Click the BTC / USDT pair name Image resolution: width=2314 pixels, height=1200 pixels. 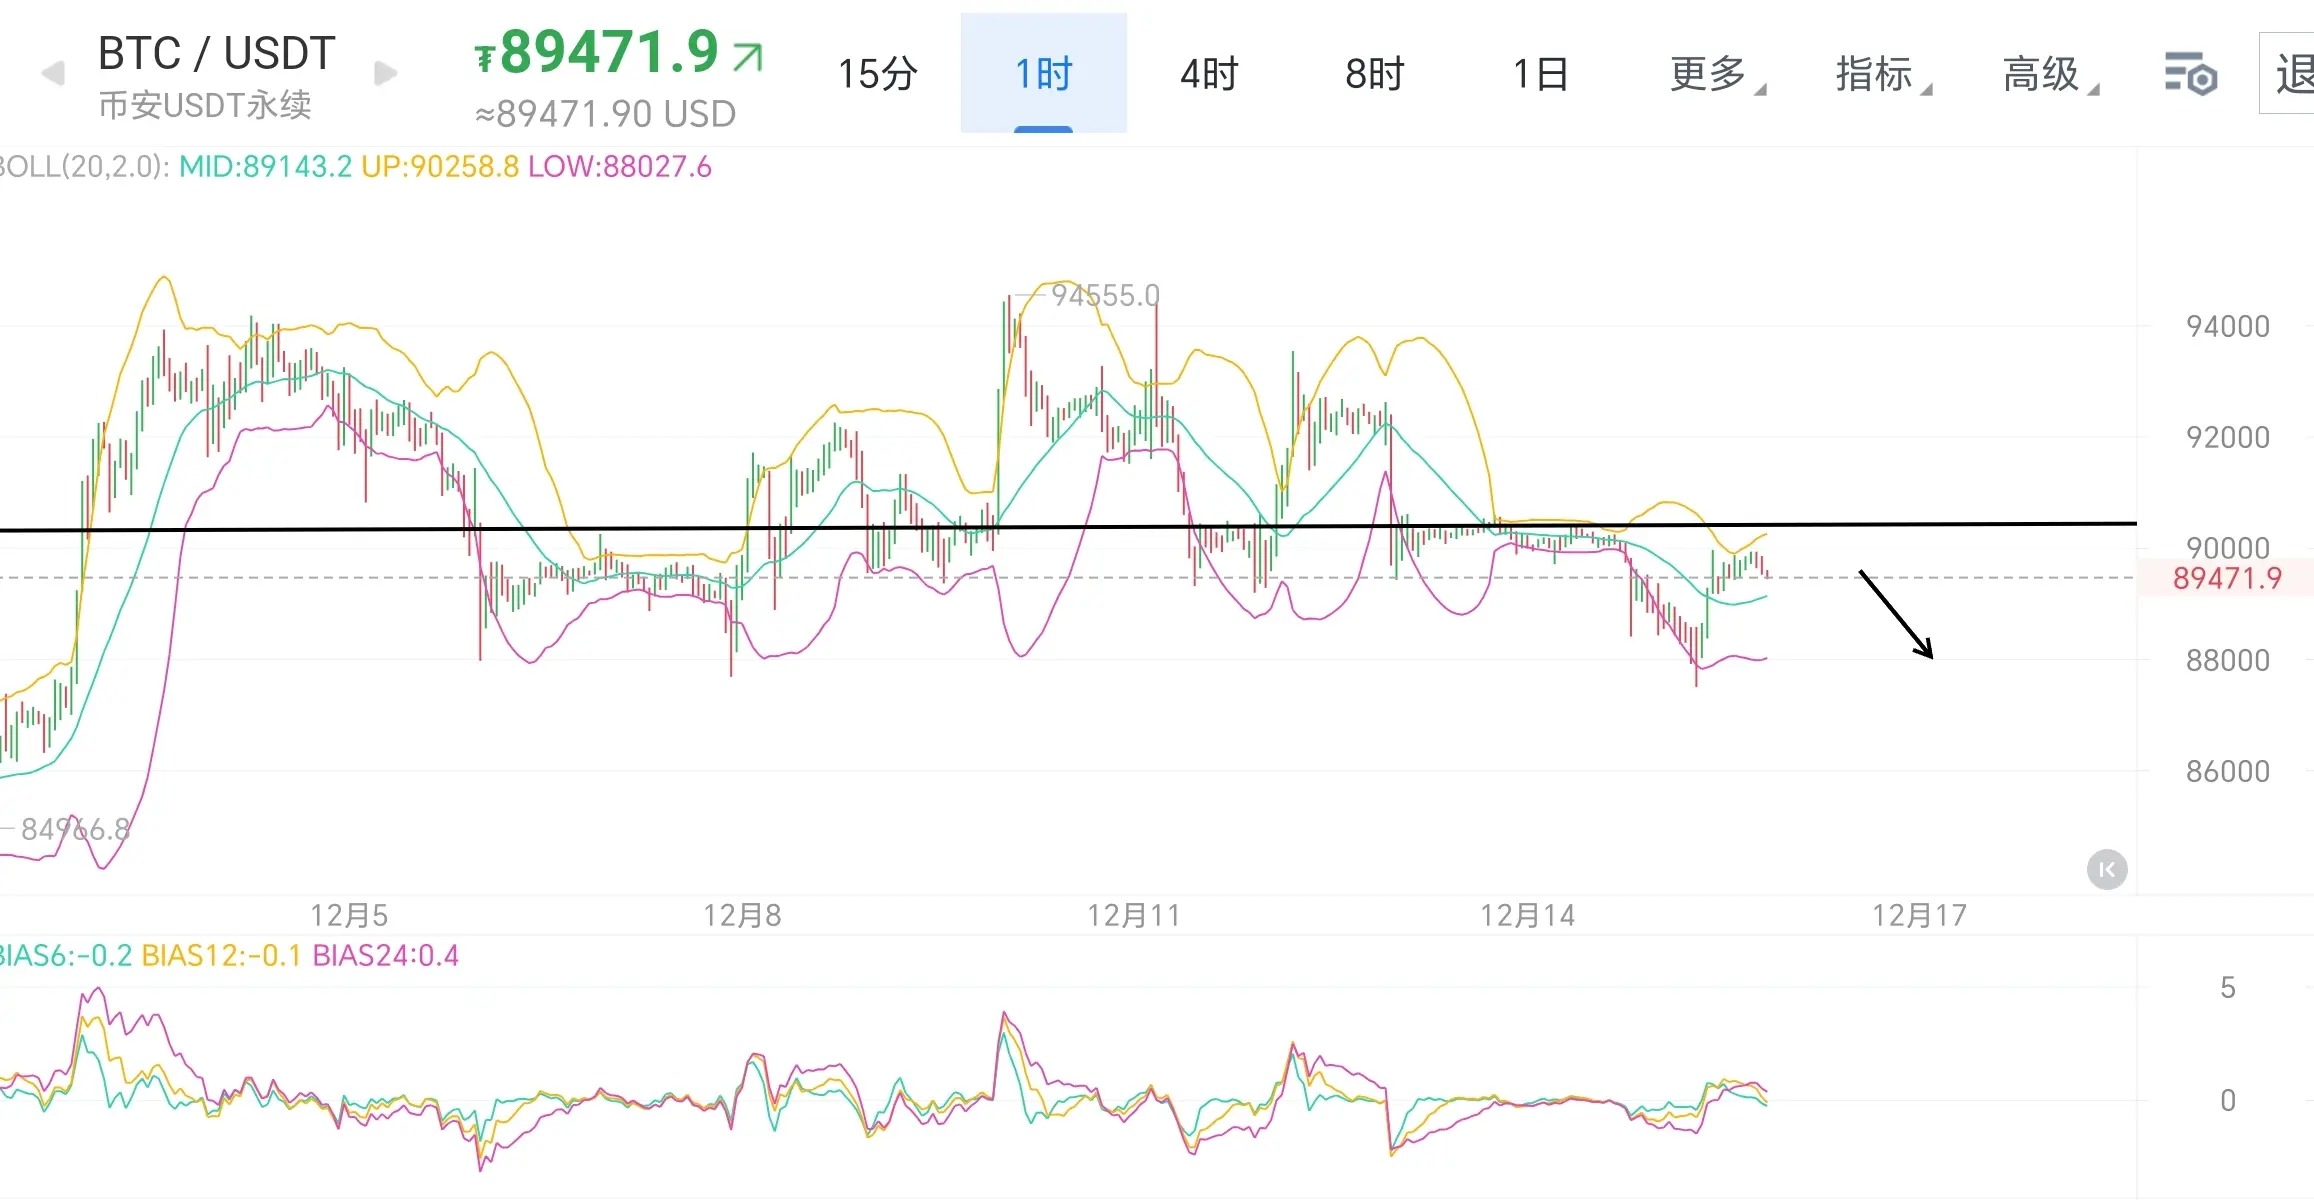coord(216,54)
